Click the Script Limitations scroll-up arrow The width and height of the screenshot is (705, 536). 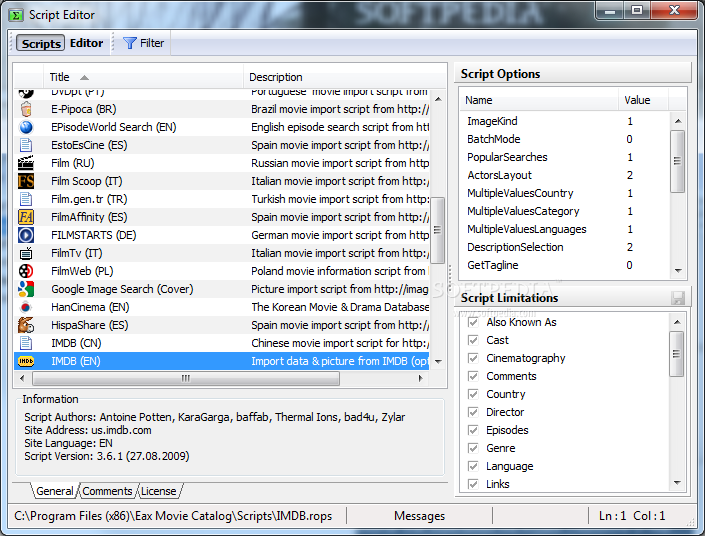point(677,322)
